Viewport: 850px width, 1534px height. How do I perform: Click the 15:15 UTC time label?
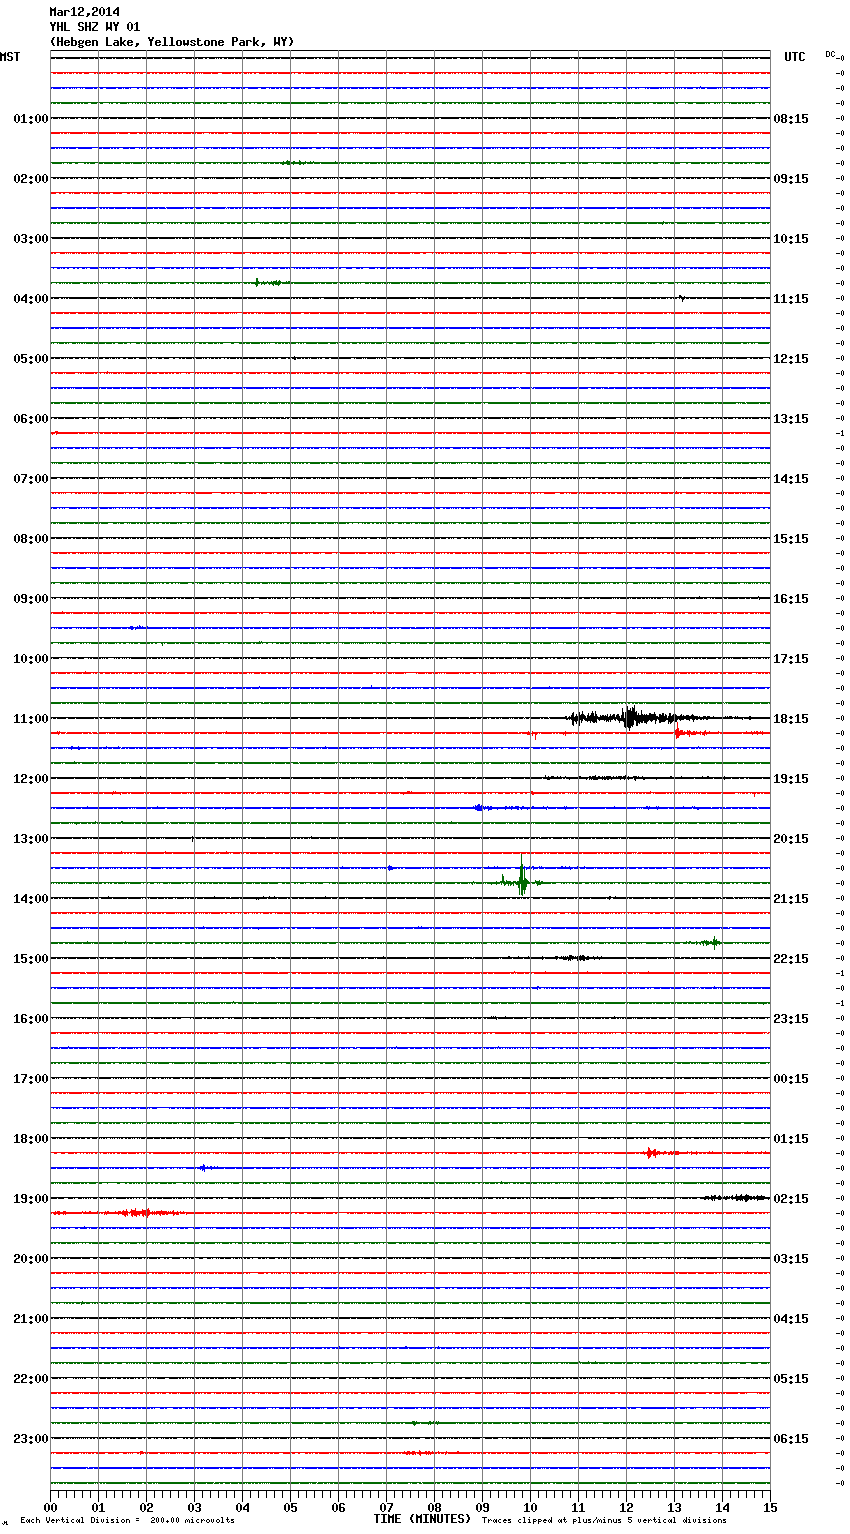pos(791,539)
